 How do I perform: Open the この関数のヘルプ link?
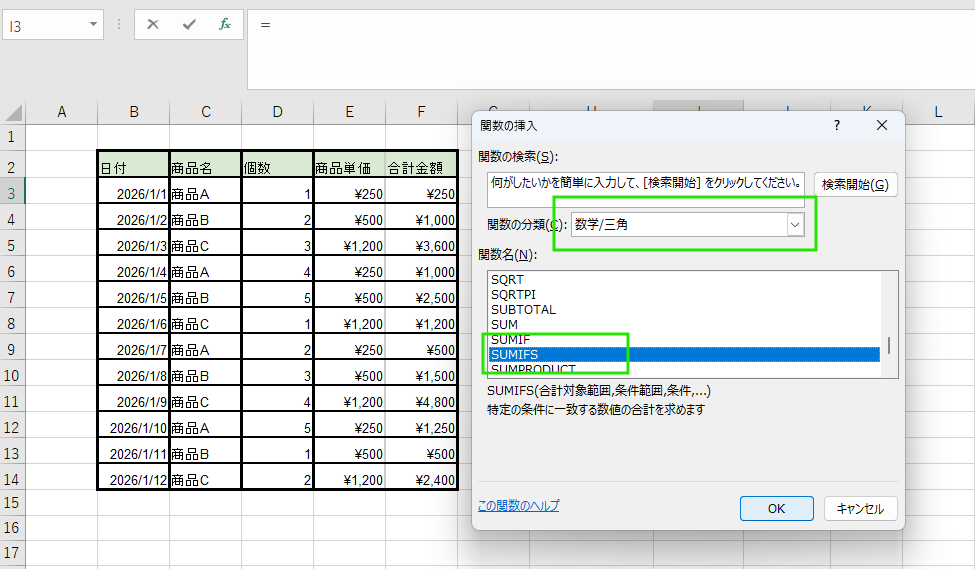click(518, 506)
